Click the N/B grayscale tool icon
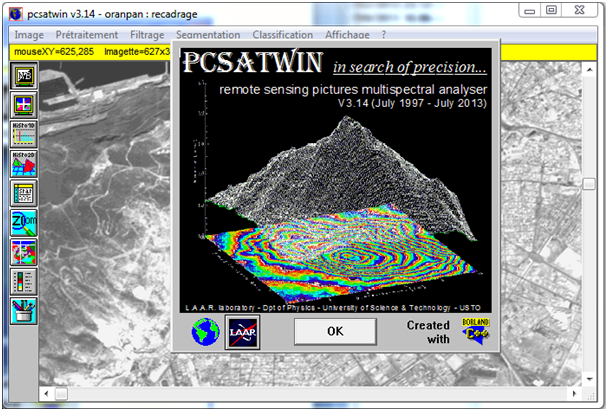This screenshot has width=608, height=411. [x=23, y=75]
